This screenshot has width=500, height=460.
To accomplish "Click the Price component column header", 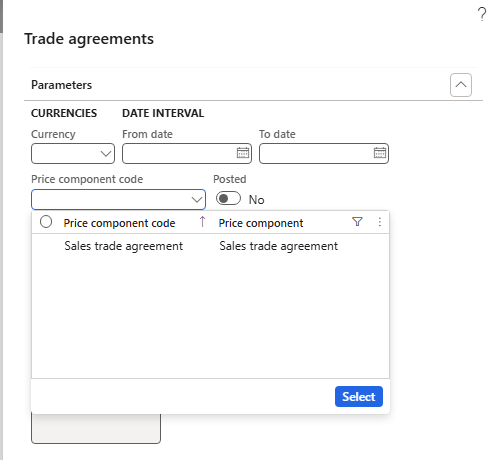I will coord(261,223).
